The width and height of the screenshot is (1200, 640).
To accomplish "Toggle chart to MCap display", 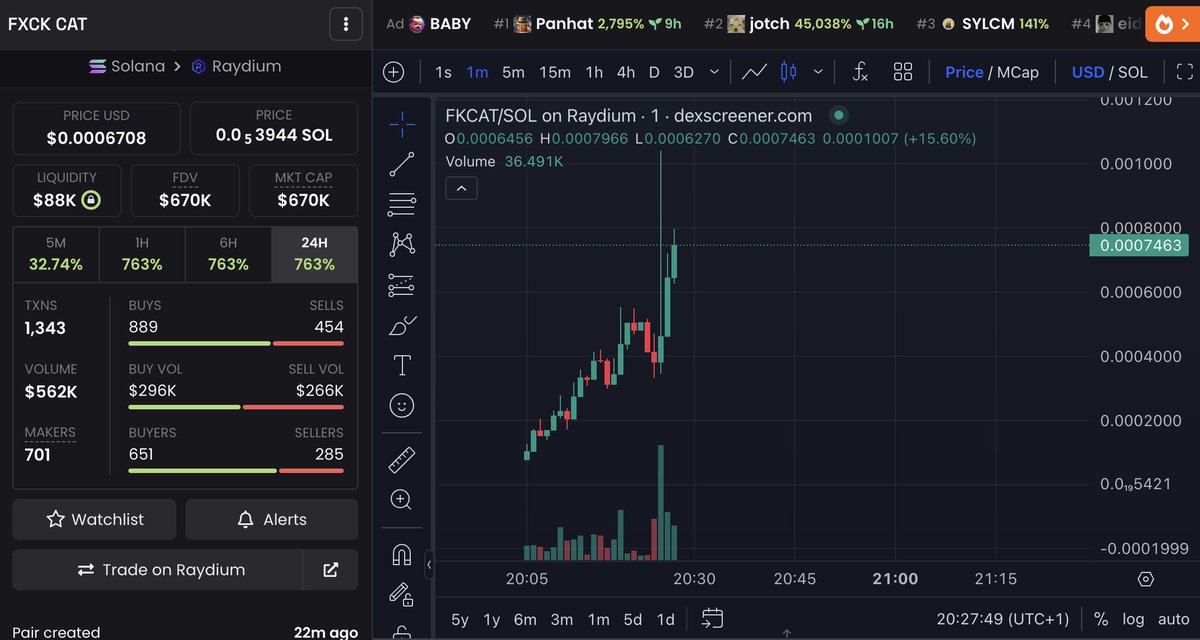I will (x=1017, y=72).
